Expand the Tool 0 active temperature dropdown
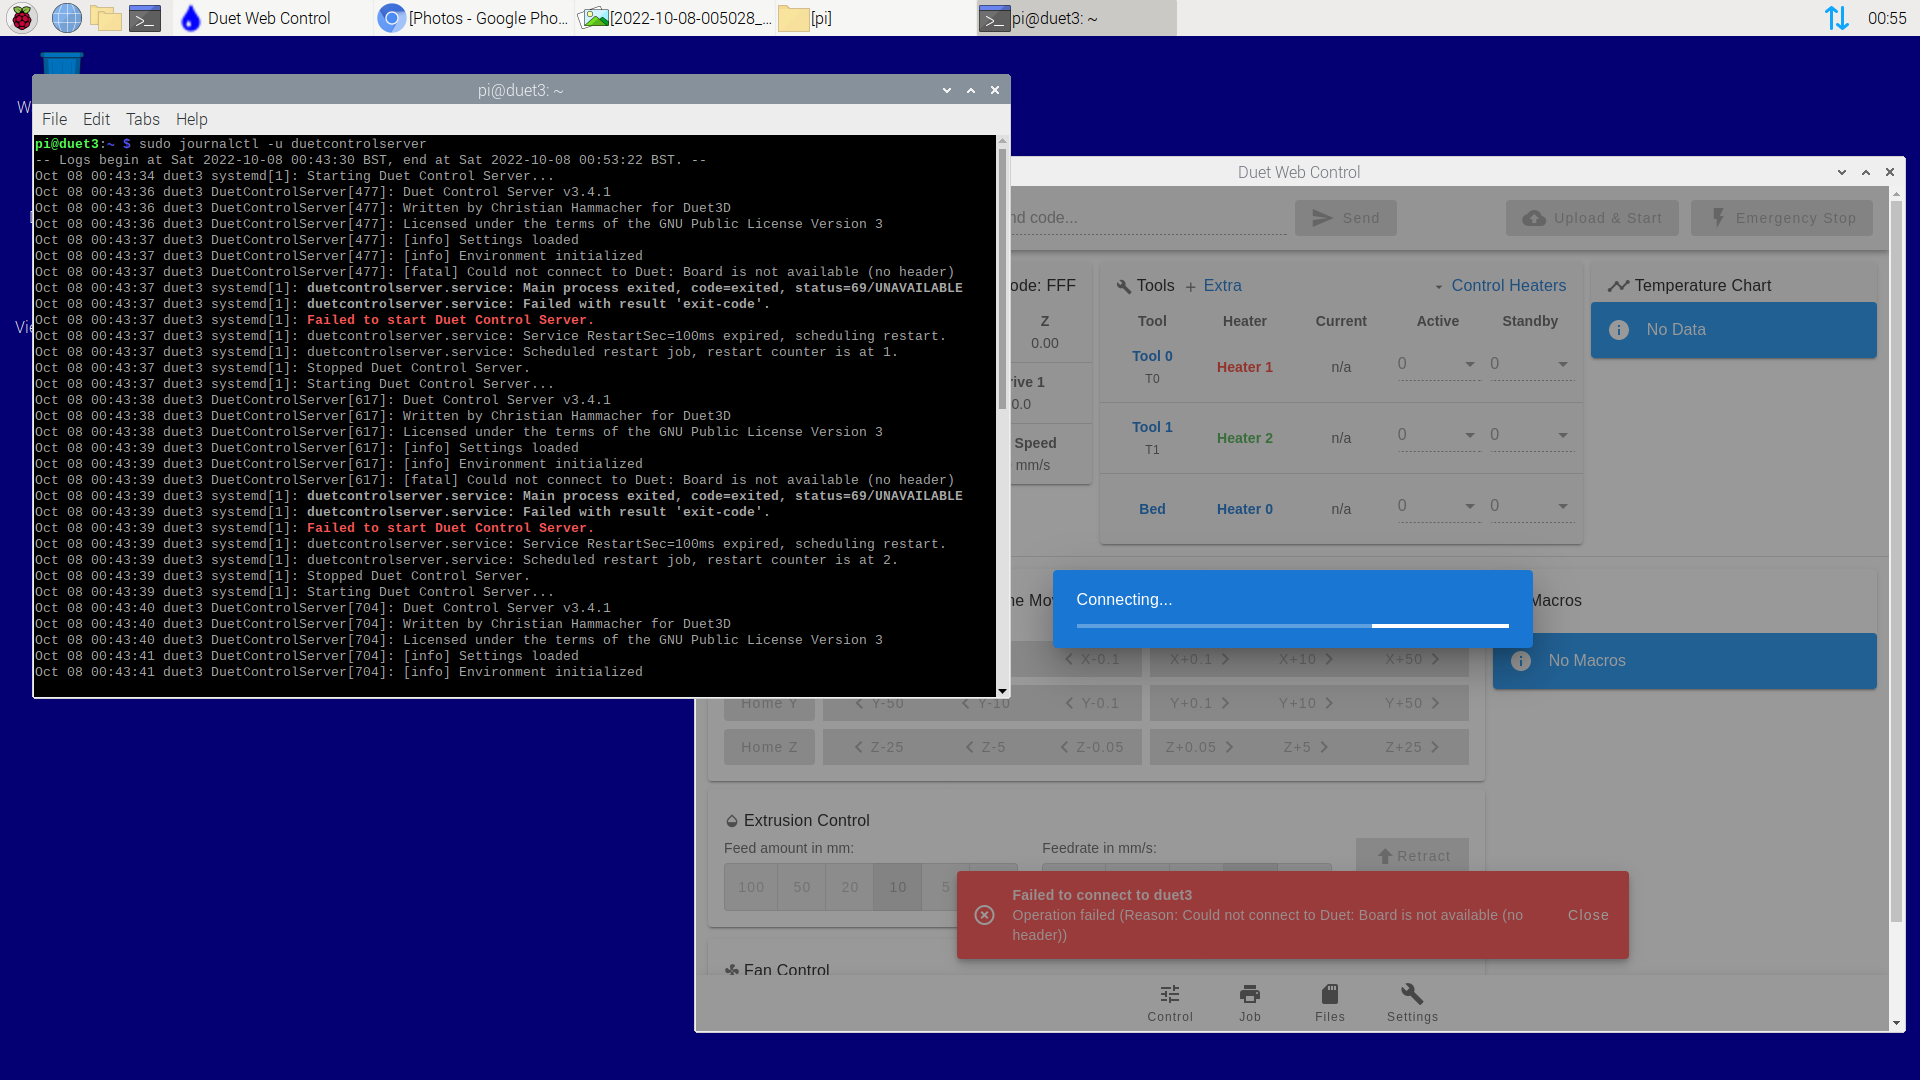 (x=1469, y=364)
